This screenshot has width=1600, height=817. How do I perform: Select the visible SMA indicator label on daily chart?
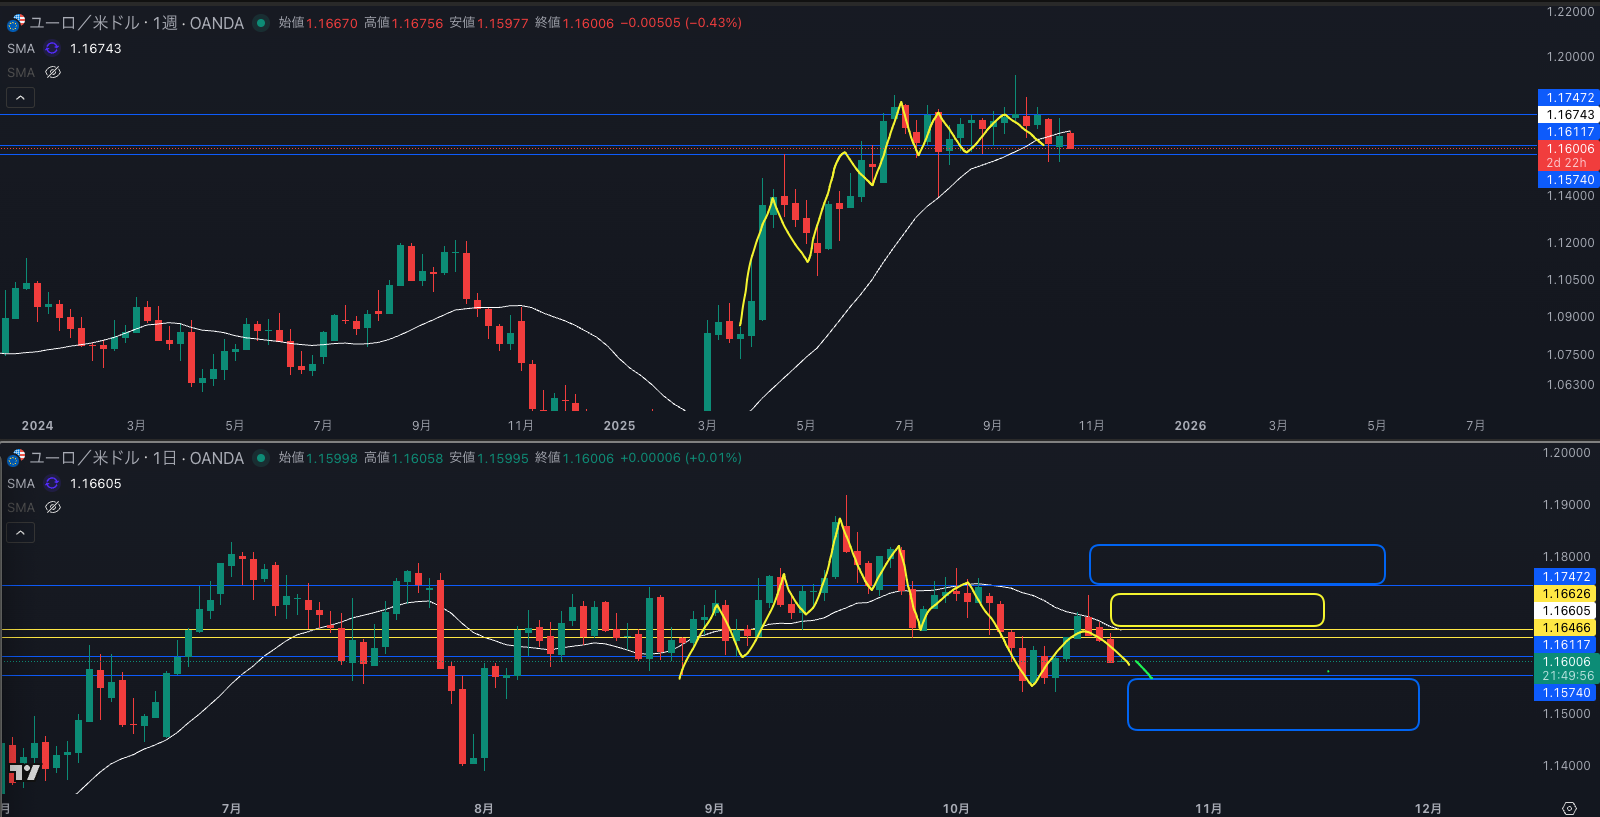21,483
